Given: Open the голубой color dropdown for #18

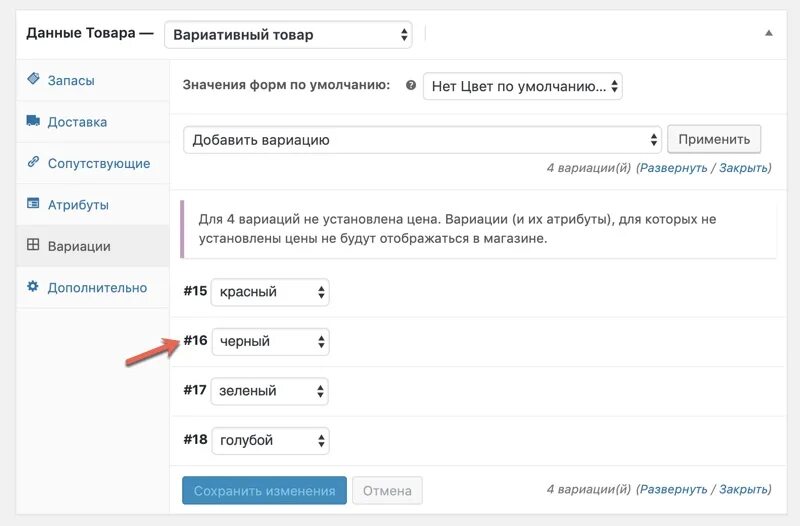Looking at the screenshot, I should (270, 440).
